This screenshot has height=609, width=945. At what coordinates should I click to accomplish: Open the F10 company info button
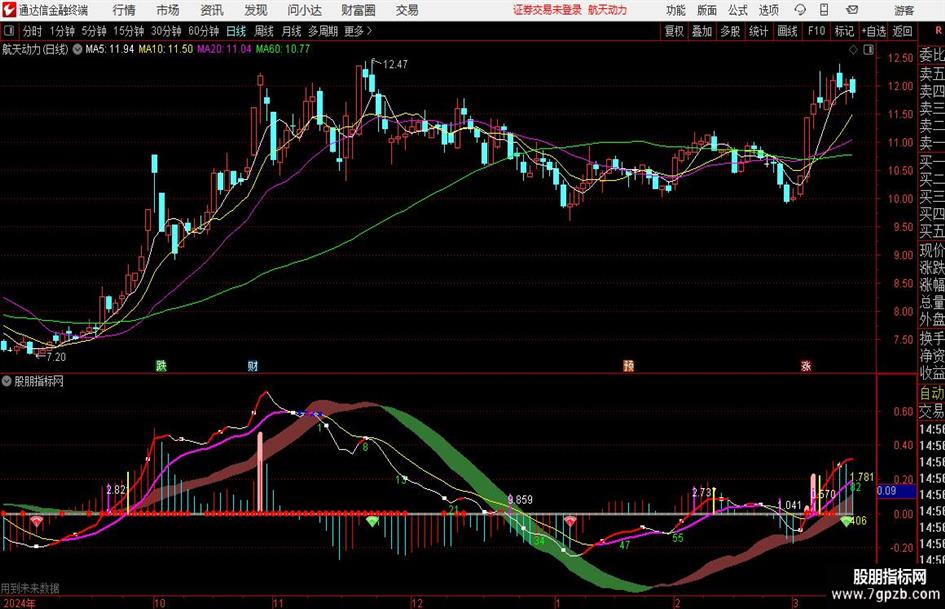(x=816, y=31)
